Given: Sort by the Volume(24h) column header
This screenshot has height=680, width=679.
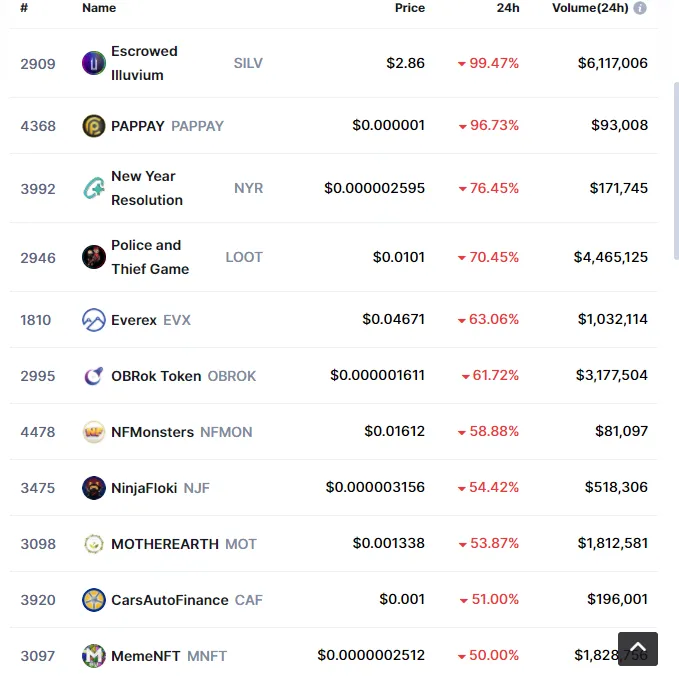Looking at the screenshot, I should (x=590, y=8).
